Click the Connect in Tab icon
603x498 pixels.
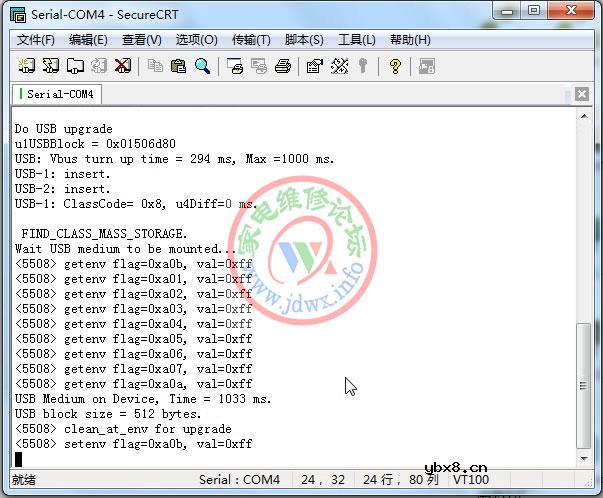[74, 67]
